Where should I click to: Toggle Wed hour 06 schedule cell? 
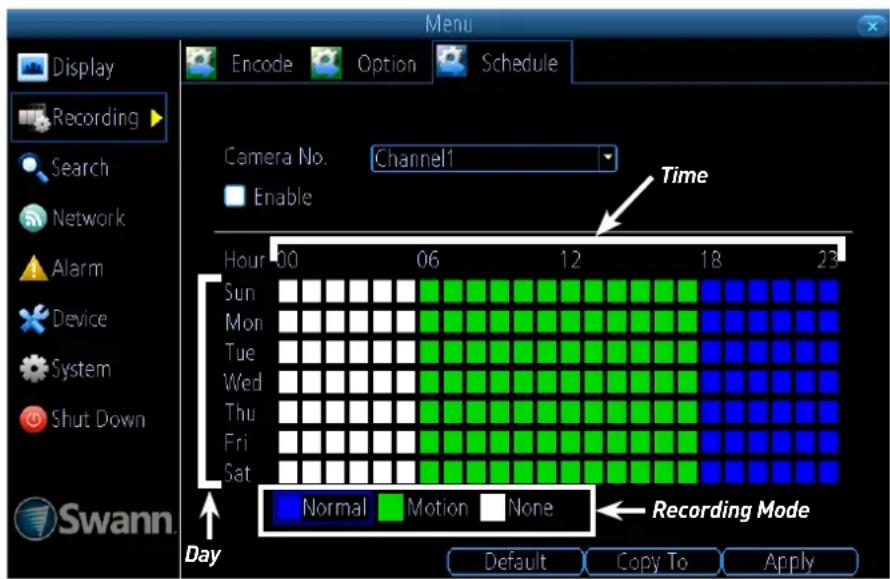point(429,382)
